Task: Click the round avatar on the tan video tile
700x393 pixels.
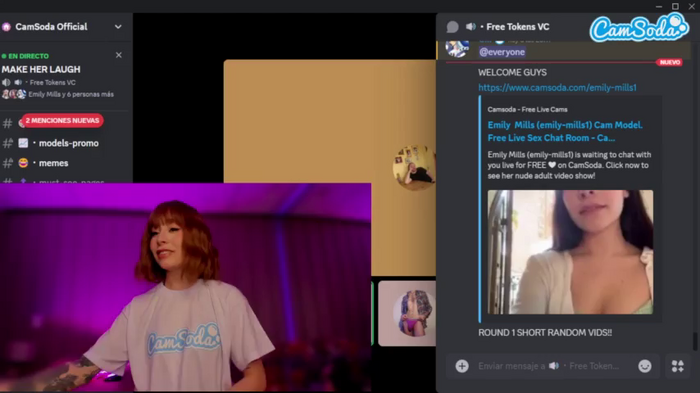Action: (x=414, y=167)
